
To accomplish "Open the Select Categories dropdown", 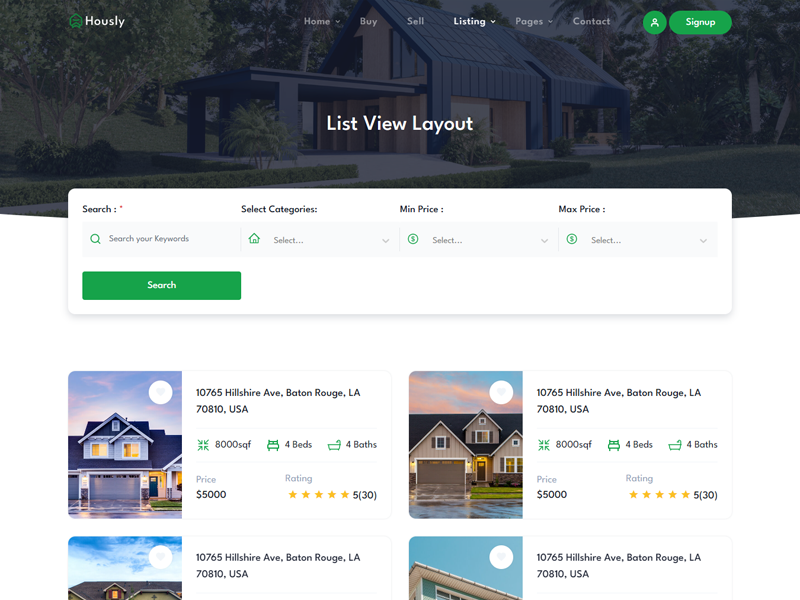I will (x=320, y=240).
